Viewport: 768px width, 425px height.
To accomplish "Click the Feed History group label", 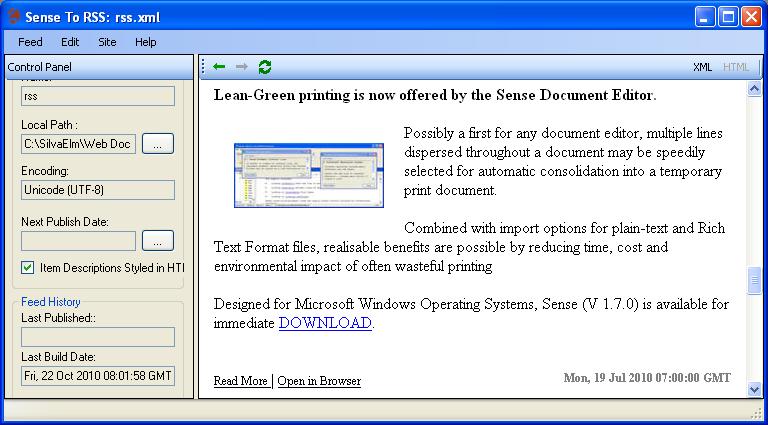I will (50, 302).
